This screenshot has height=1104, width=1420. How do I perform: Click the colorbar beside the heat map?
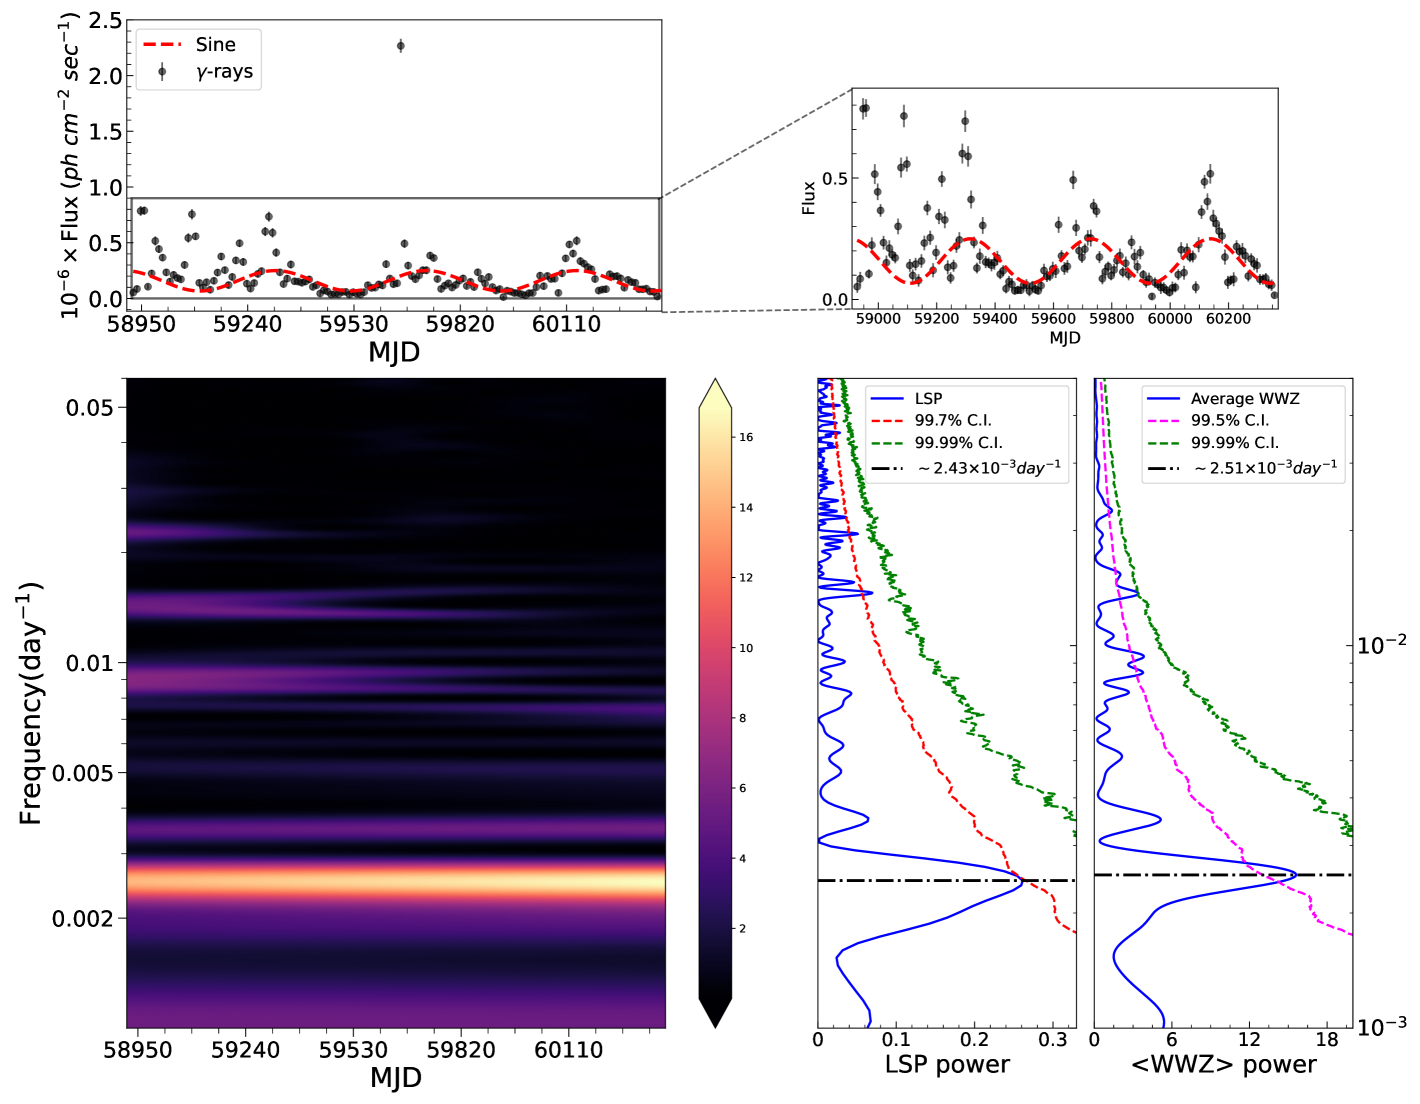click(x=715, y=703)
